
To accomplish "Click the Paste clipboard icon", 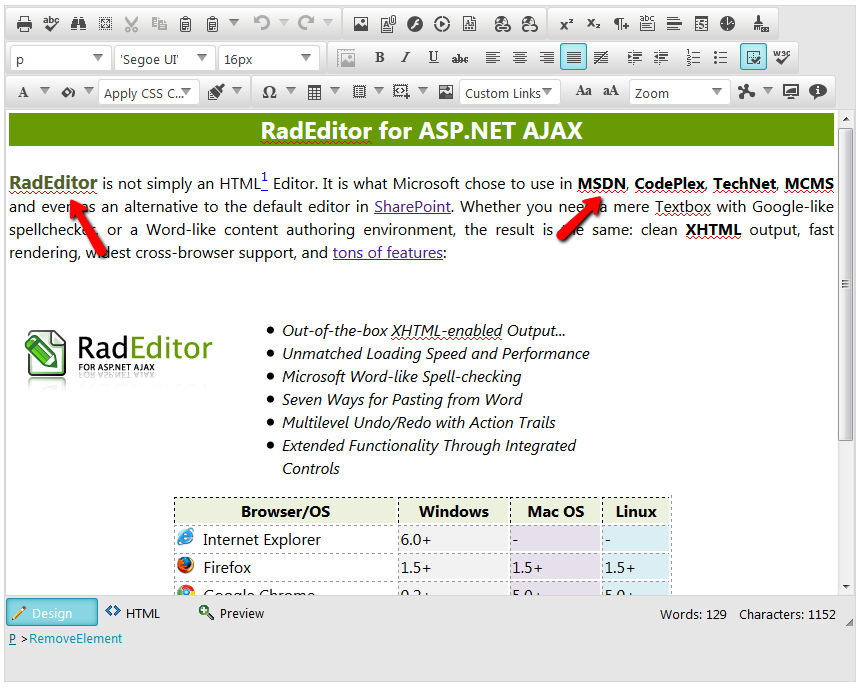I will (185, 24).
